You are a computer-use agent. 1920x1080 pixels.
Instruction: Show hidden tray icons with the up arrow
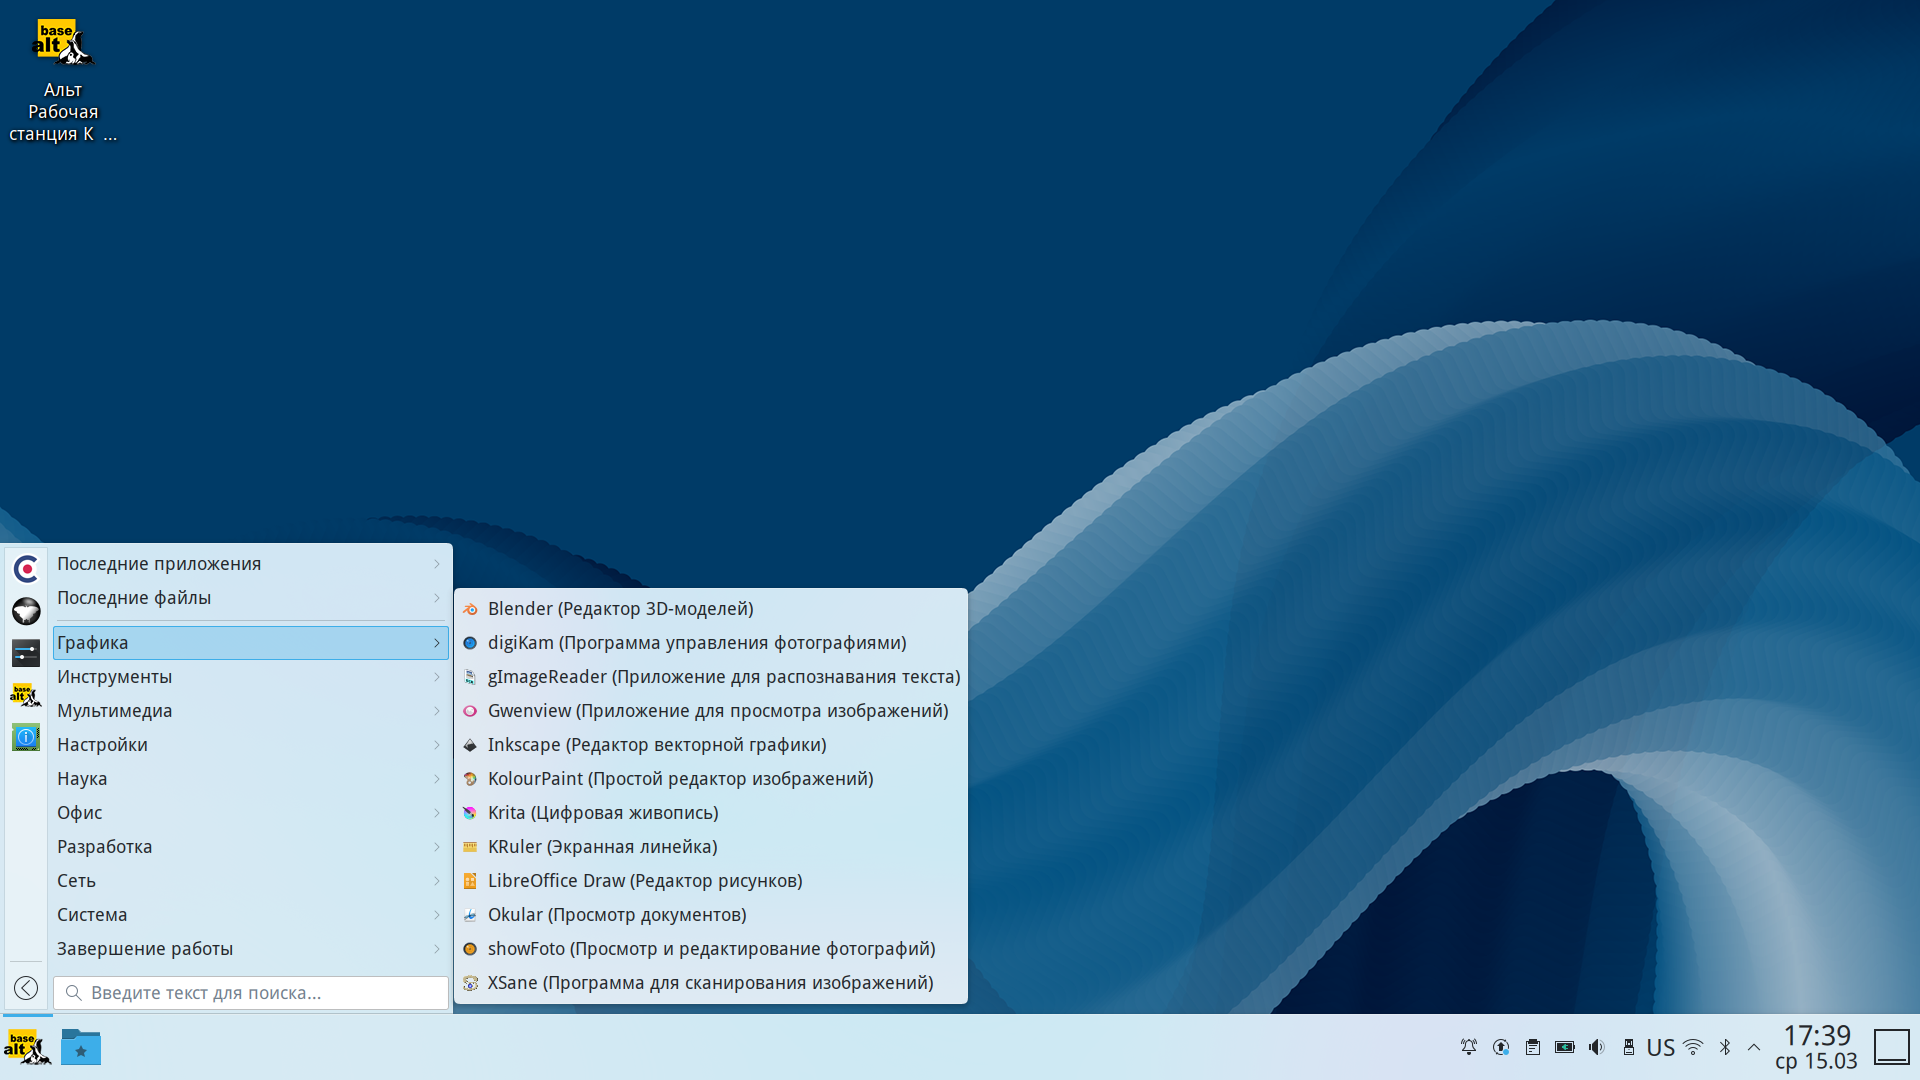click(x=1754, y=1047)
